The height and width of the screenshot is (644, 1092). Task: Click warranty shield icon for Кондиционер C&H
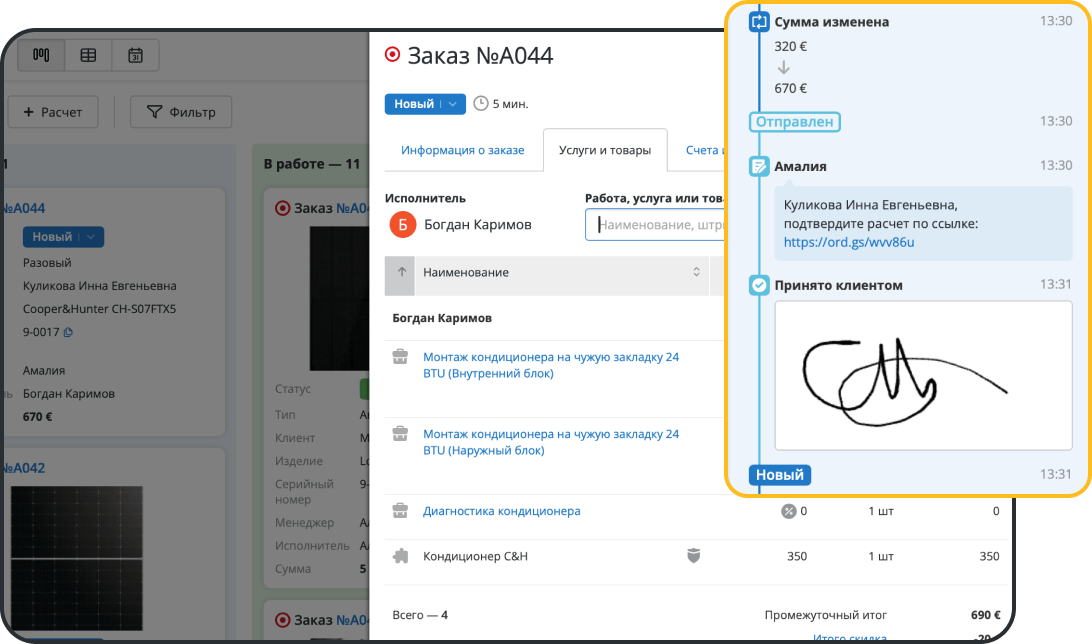[x=692, y=556]
